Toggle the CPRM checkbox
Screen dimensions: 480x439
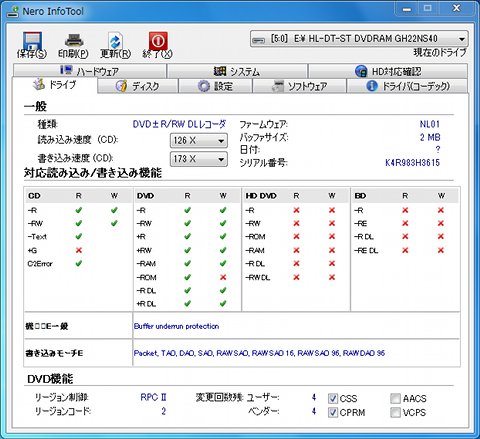click(333, 412)
